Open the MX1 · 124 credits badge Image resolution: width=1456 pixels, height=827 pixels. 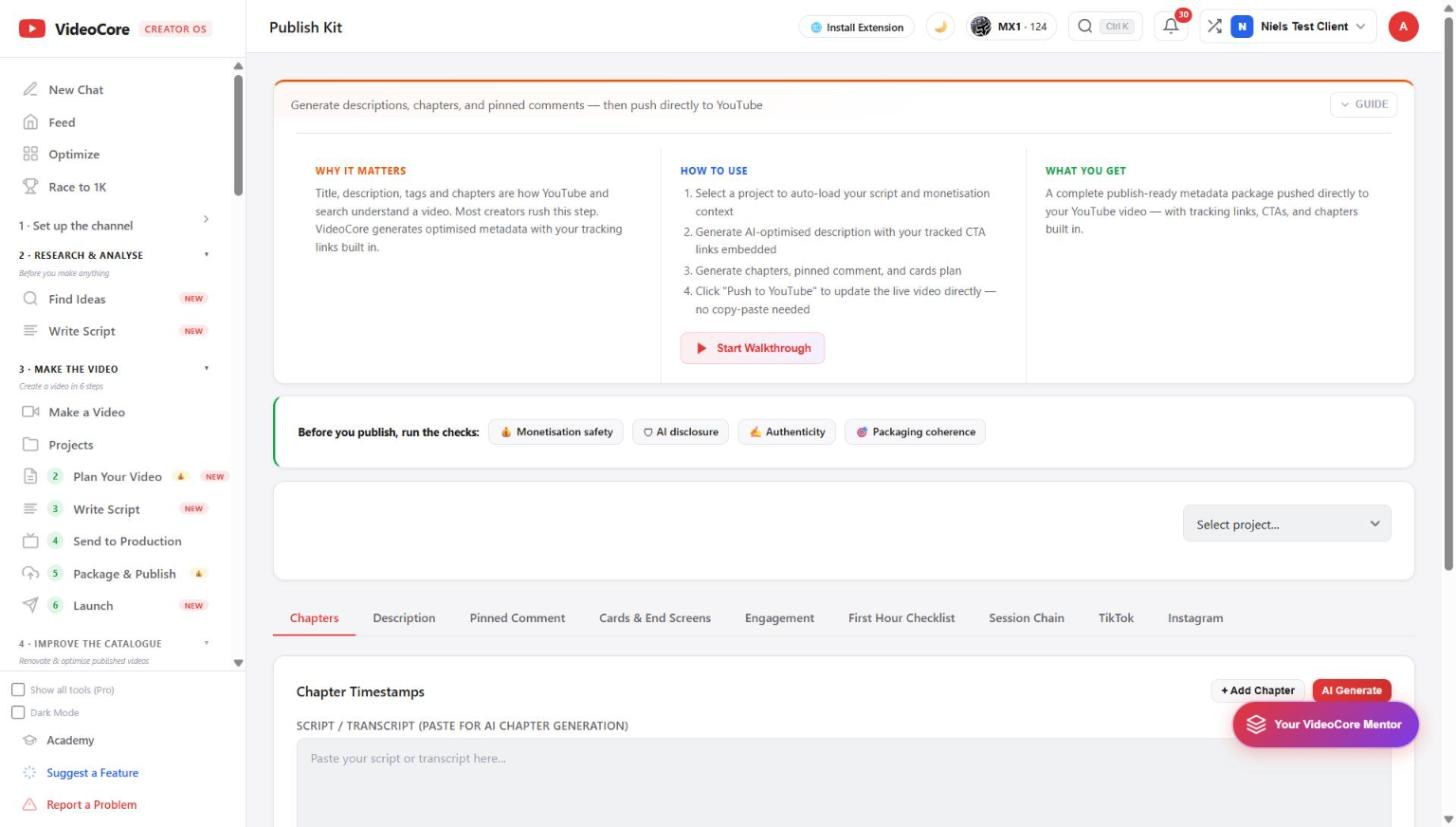pos(1012,27)
